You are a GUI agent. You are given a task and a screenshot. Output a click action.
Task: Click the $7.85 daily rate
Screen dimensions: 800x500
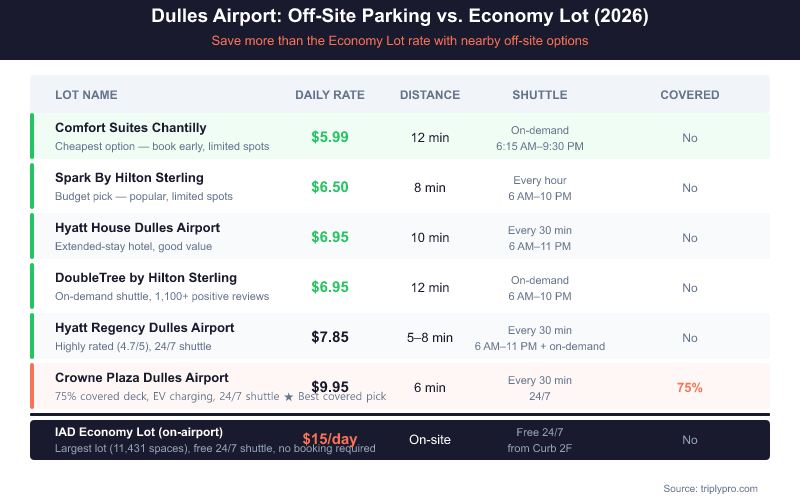330,337
